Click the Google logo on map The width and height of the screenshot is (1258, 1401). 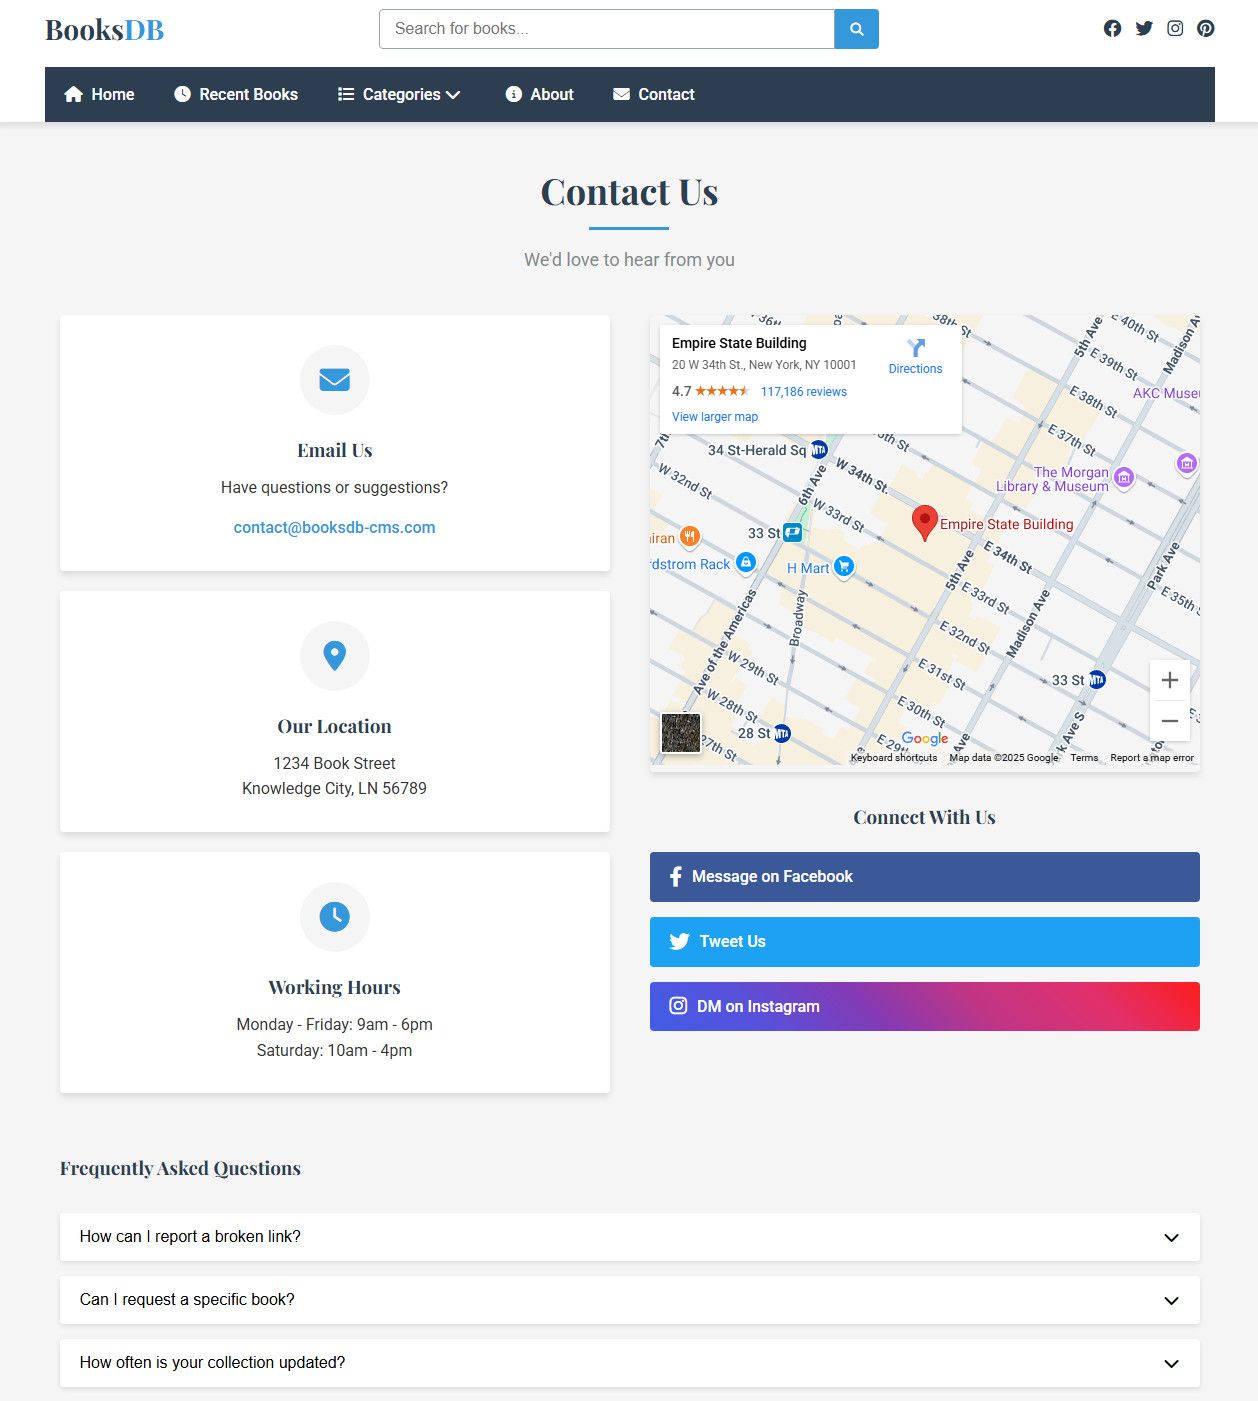coord(925,738)
